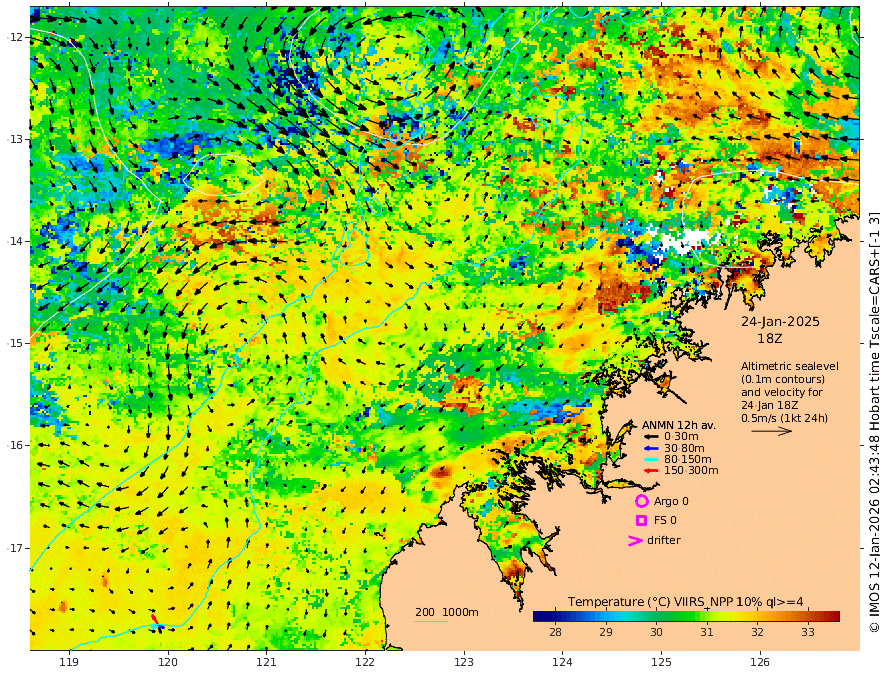The width and height of the screenshot is (880, 680).
Task: Click the longitude axis label 124
Action: tap(562, 663)
